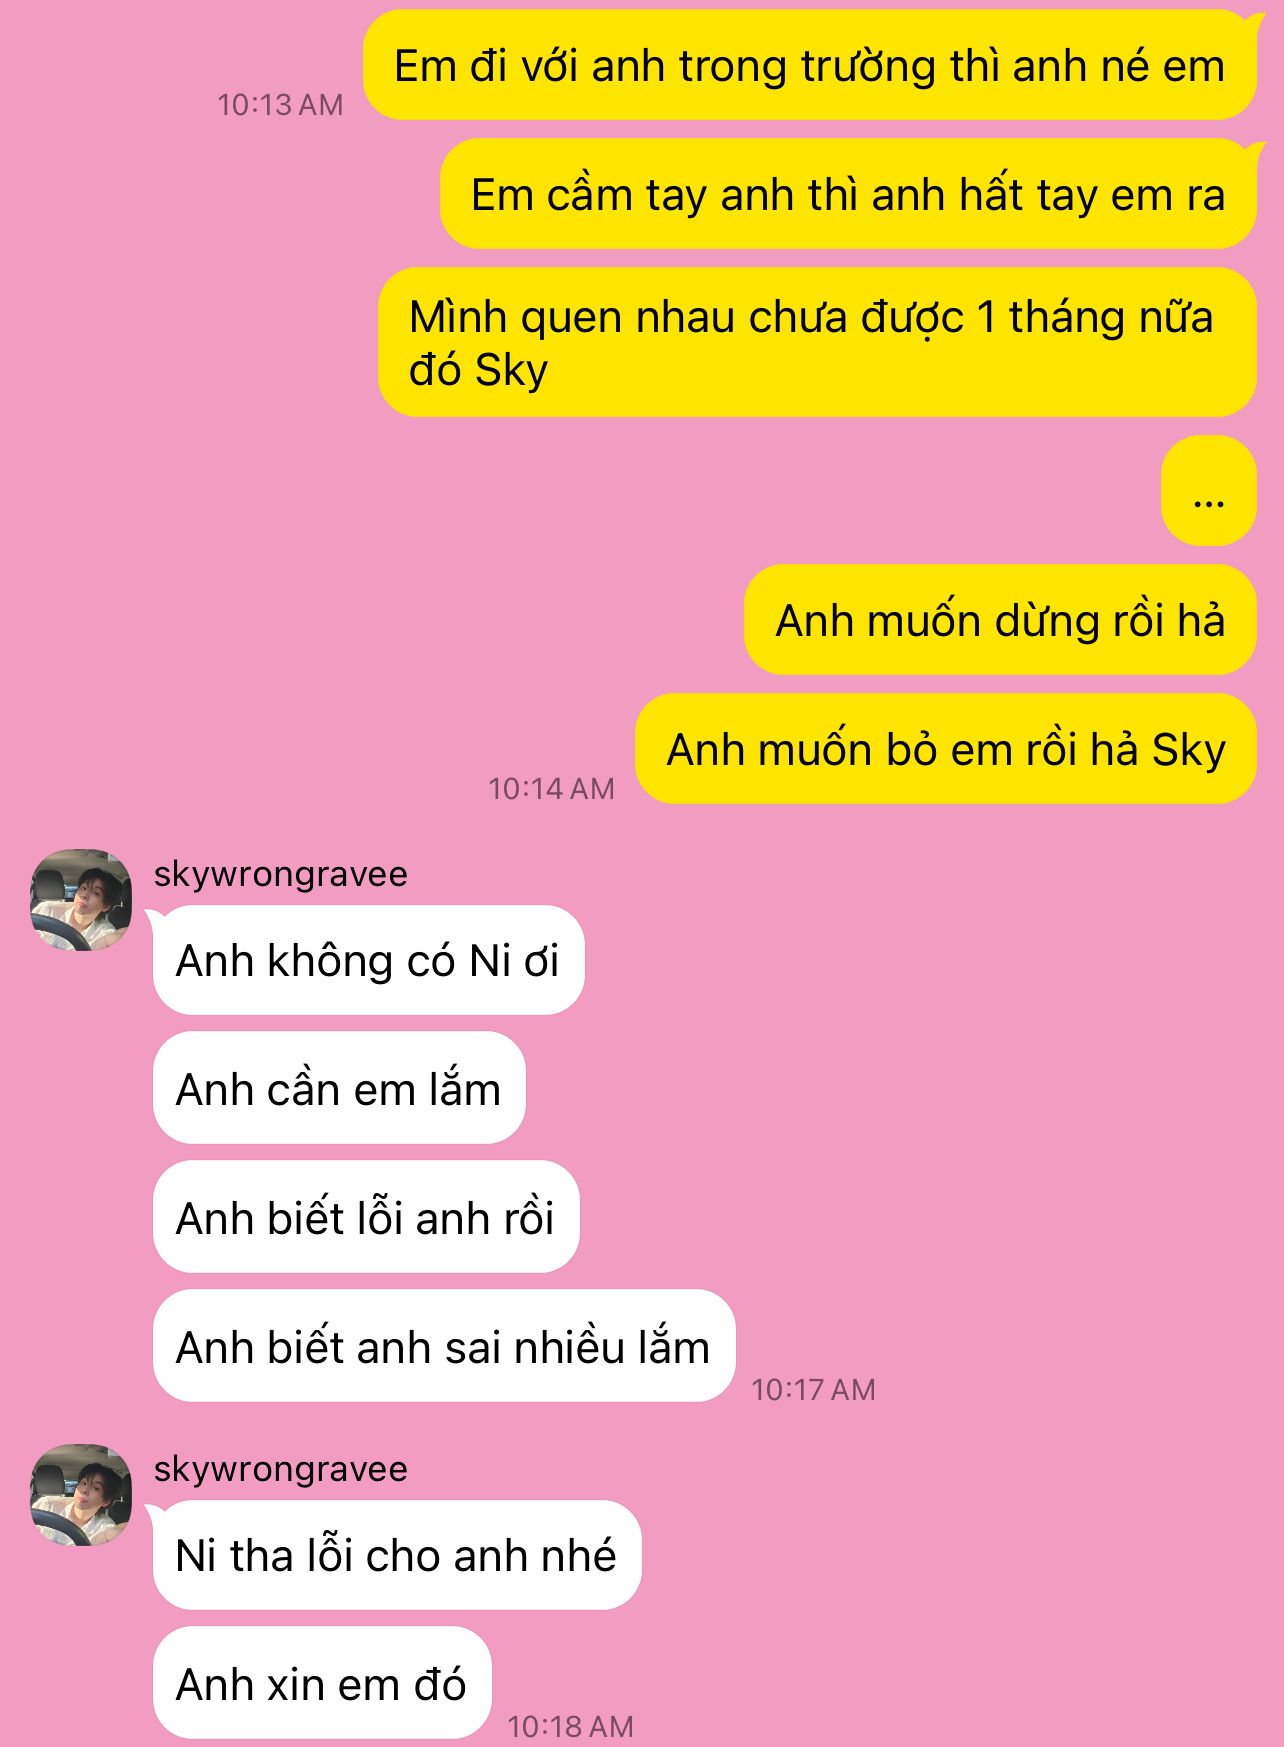1284x1747 pixels.
Task: Tap message 'Anh xin em đó'
Action: click(322, 1683)
